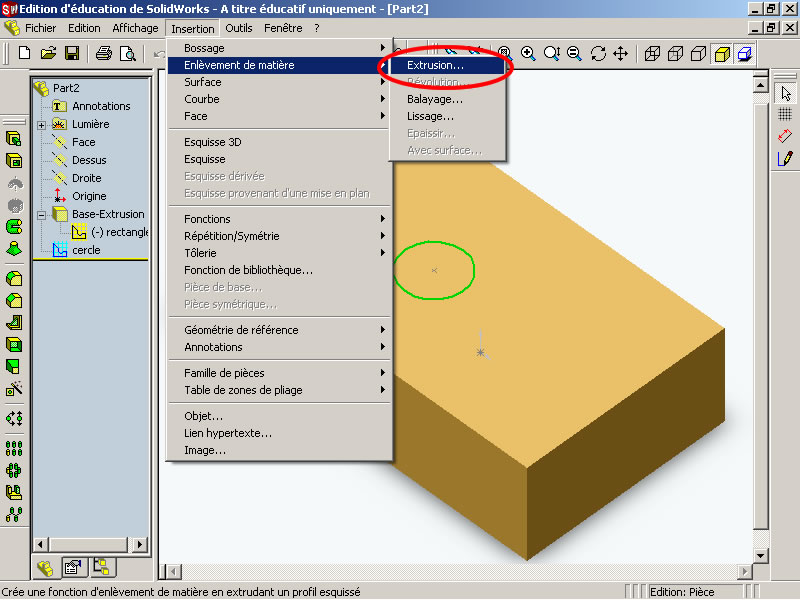This screenshot has width=800, height=600.
Task: Select the Draft feature icon
Action: point(14,367)
